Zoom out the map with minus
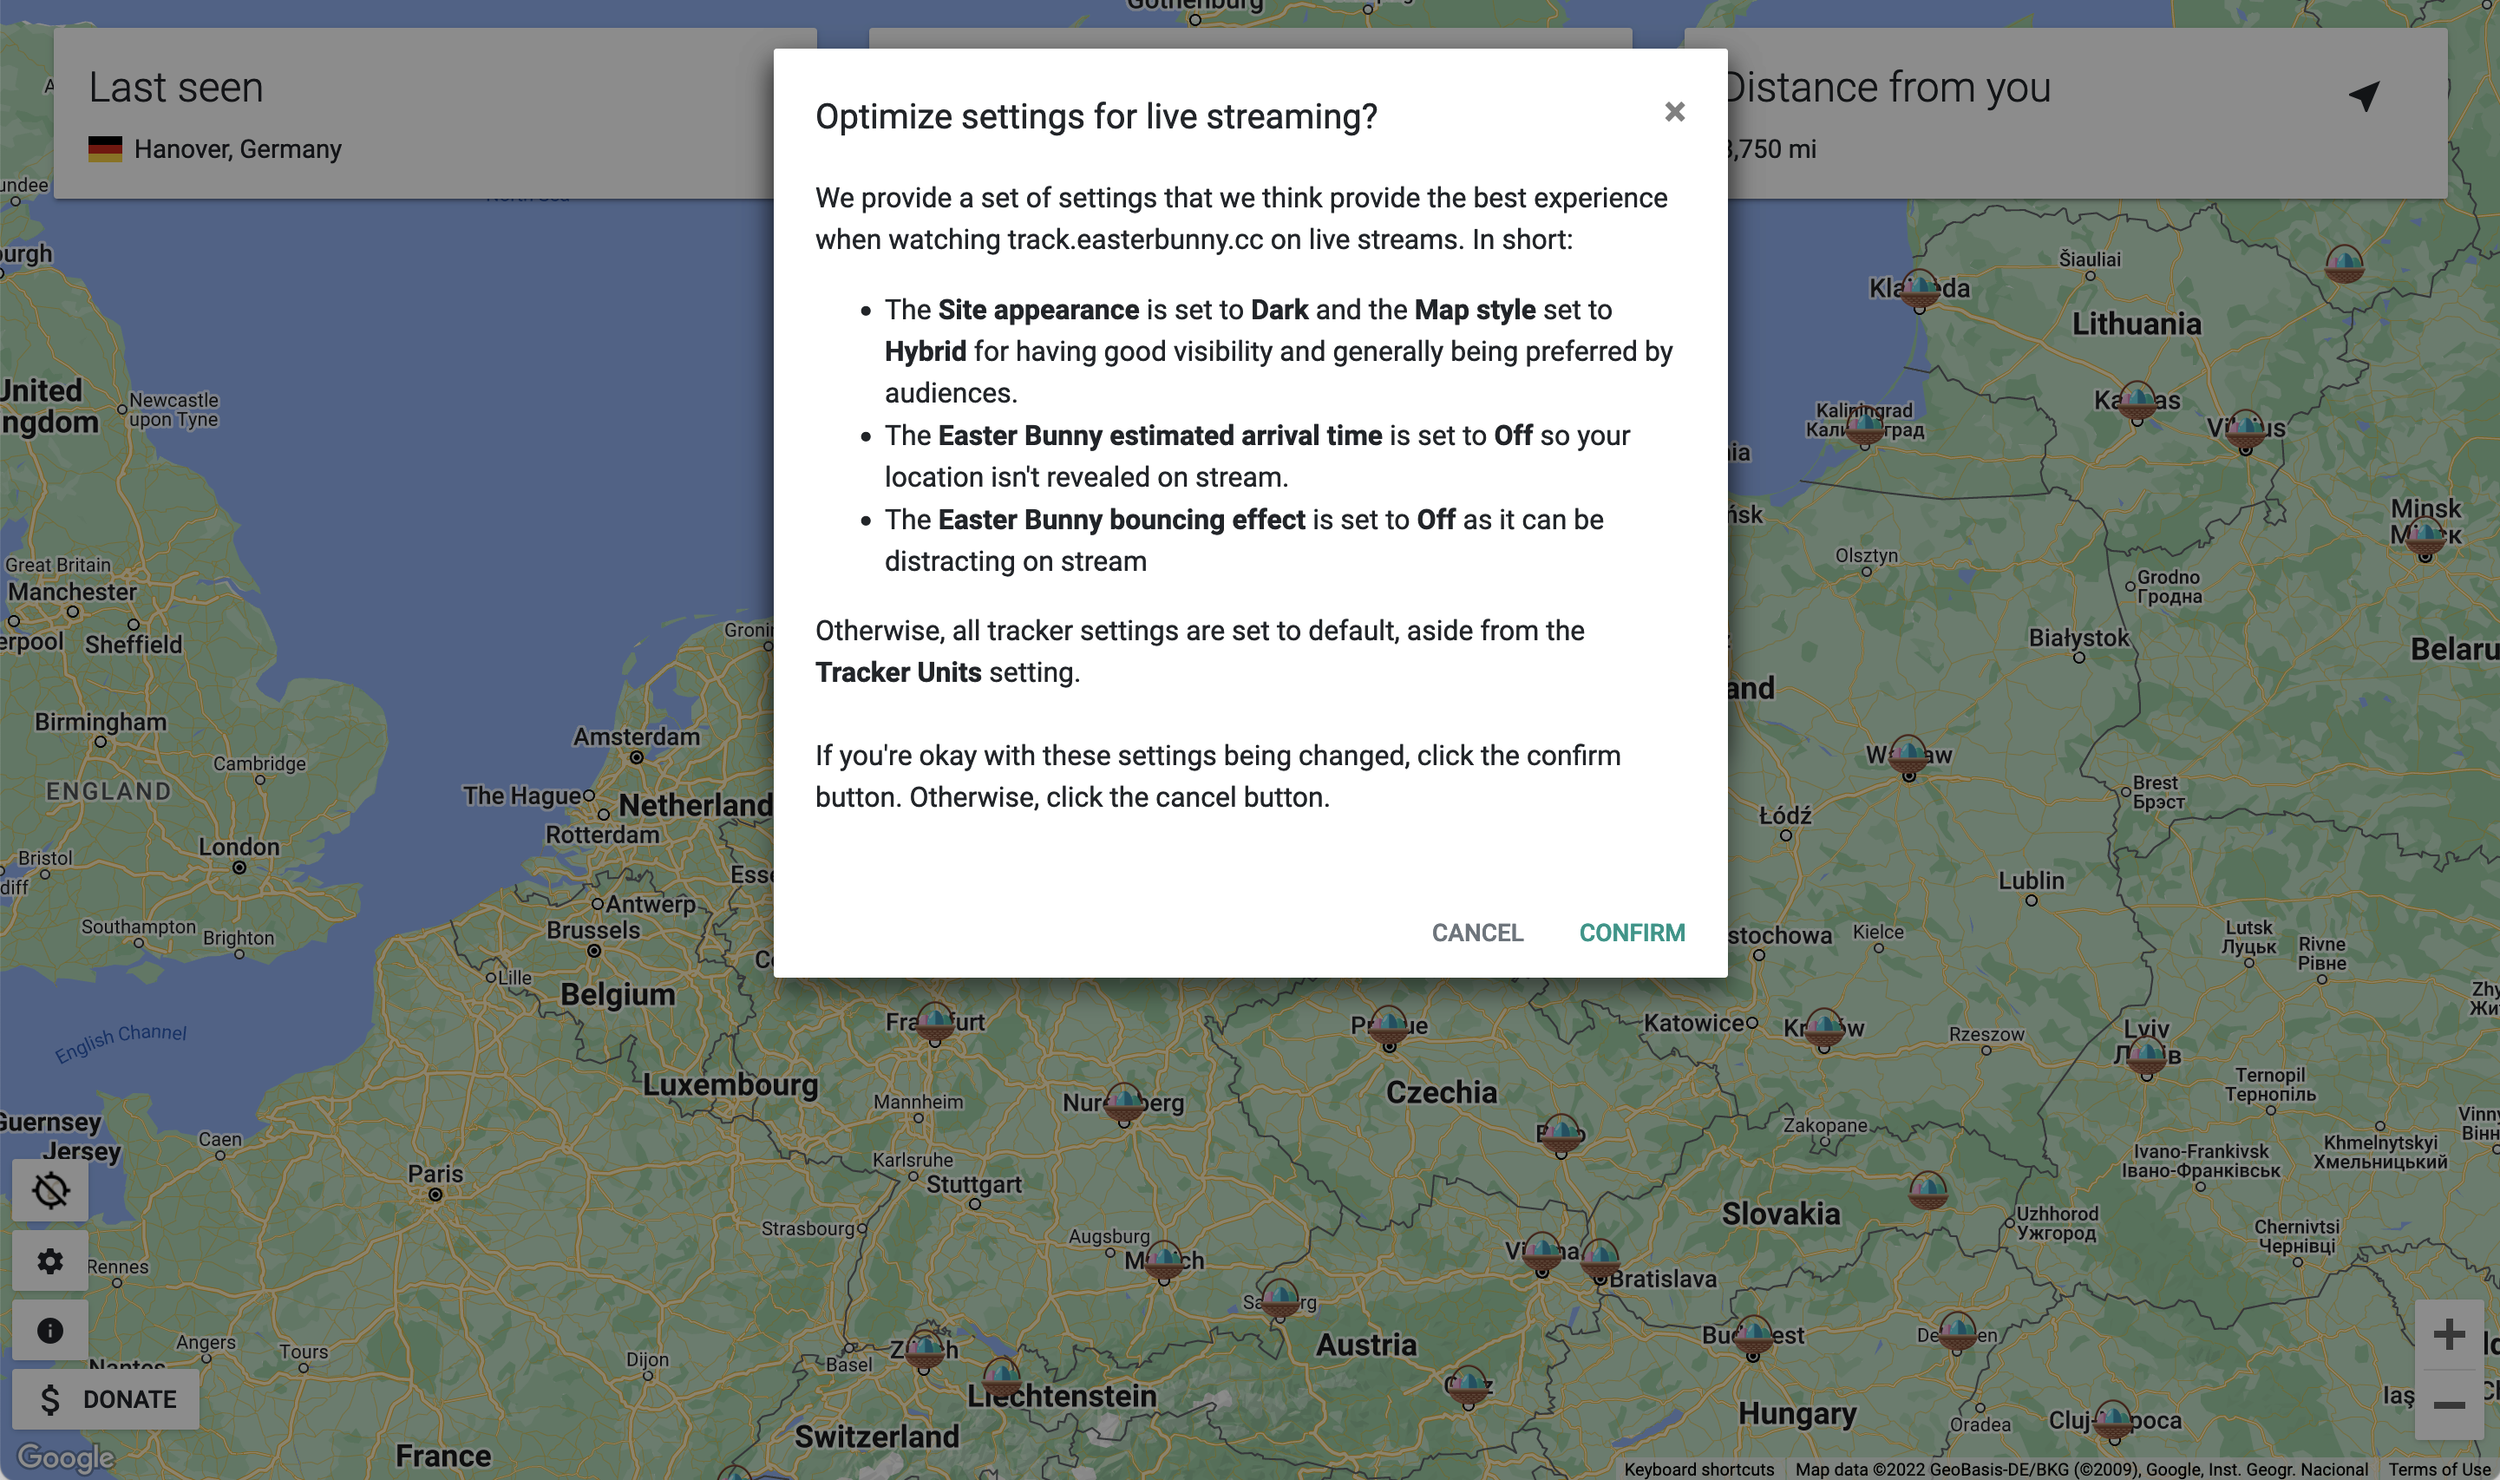The width and height of the screenshot is (2500, 1480). (x=2448, y=1405)
